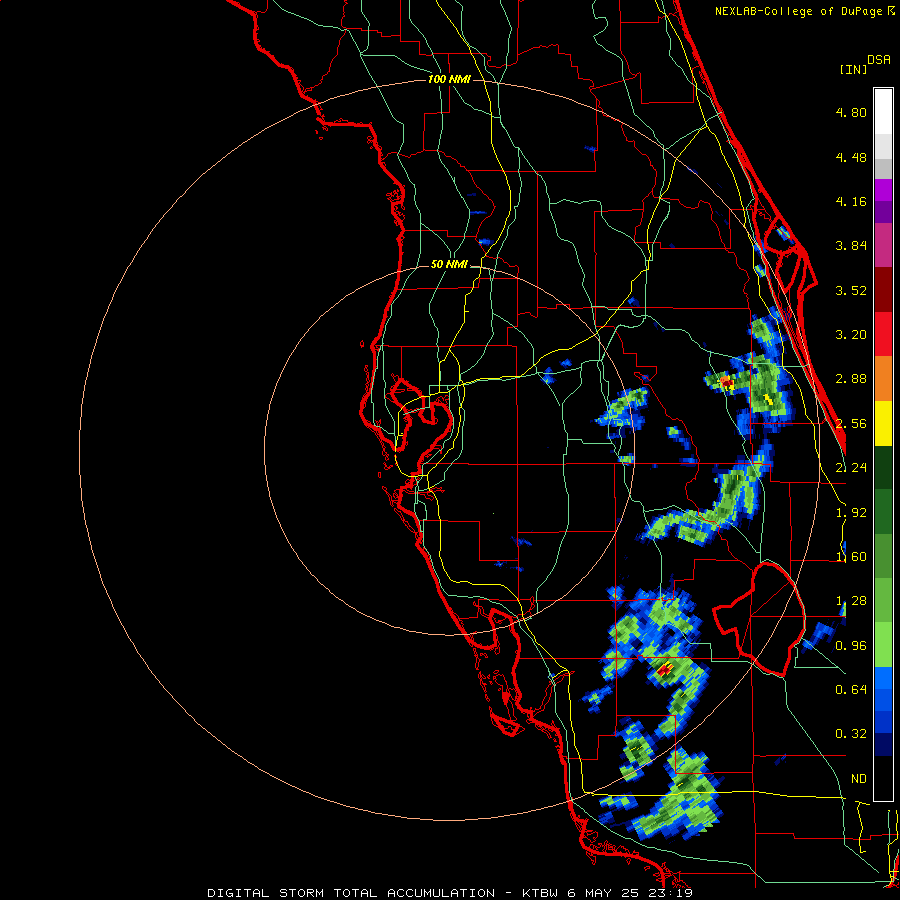Pick the light green swatch near 0.96
This screenshot has height=900, width=900.
point(883,645)
